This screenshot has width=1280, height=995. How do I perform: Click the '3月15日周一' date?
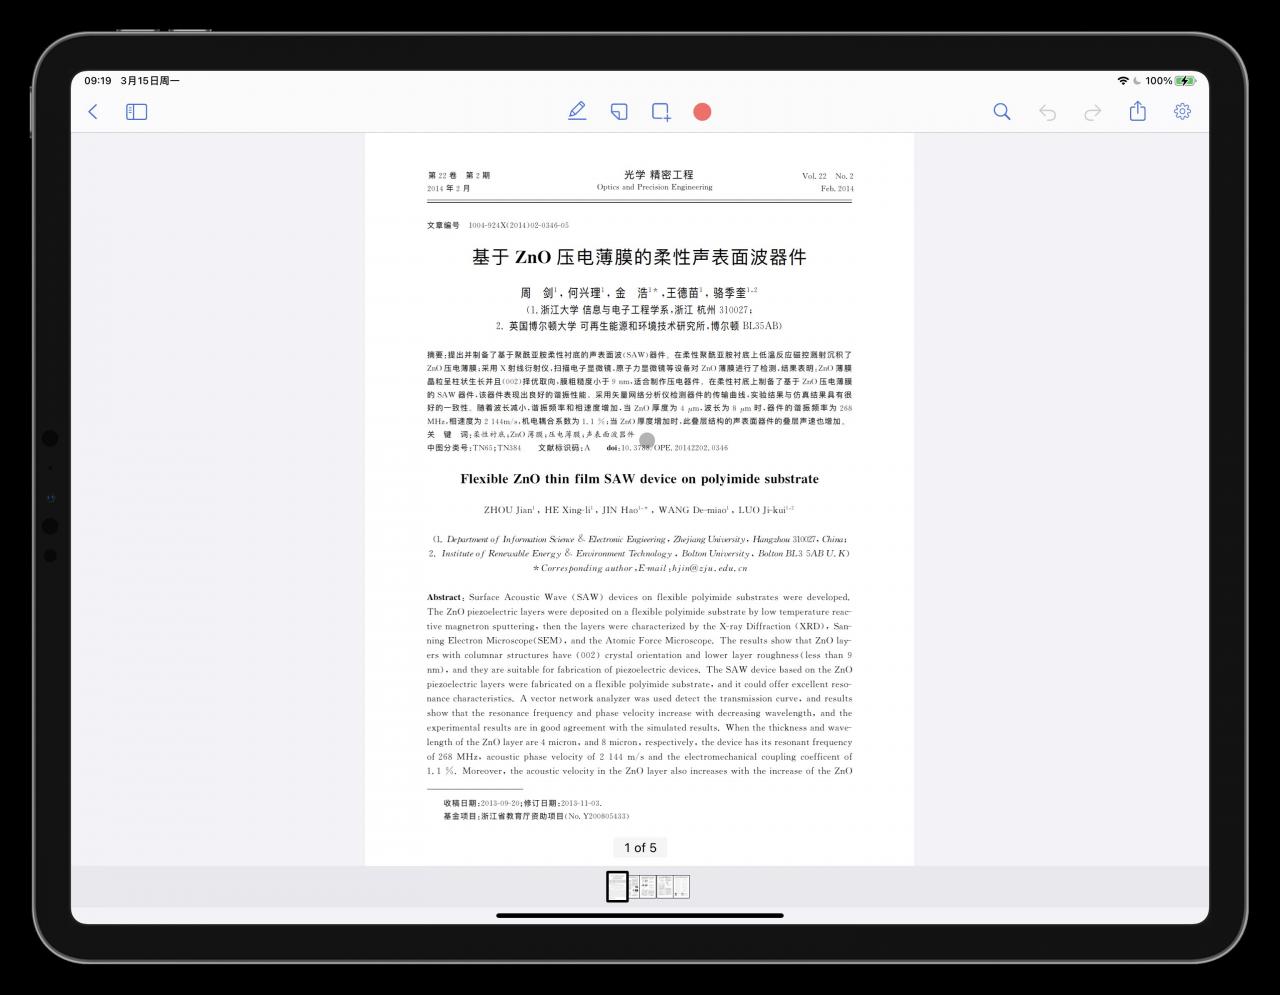pyautogui.click(x=150, y=81)
